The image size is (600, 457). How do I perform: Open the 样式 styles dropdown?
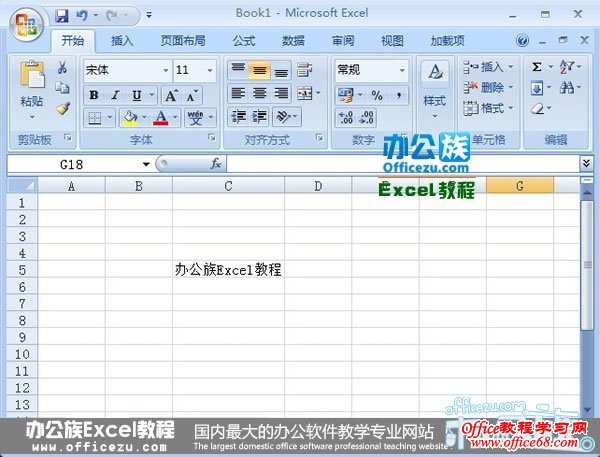point(435,90)
